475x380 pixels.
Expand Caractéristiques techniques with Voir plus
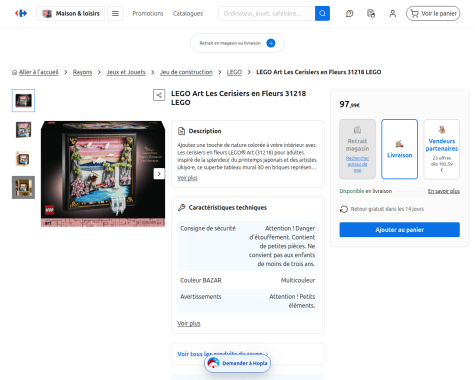(x=189, y=323)
